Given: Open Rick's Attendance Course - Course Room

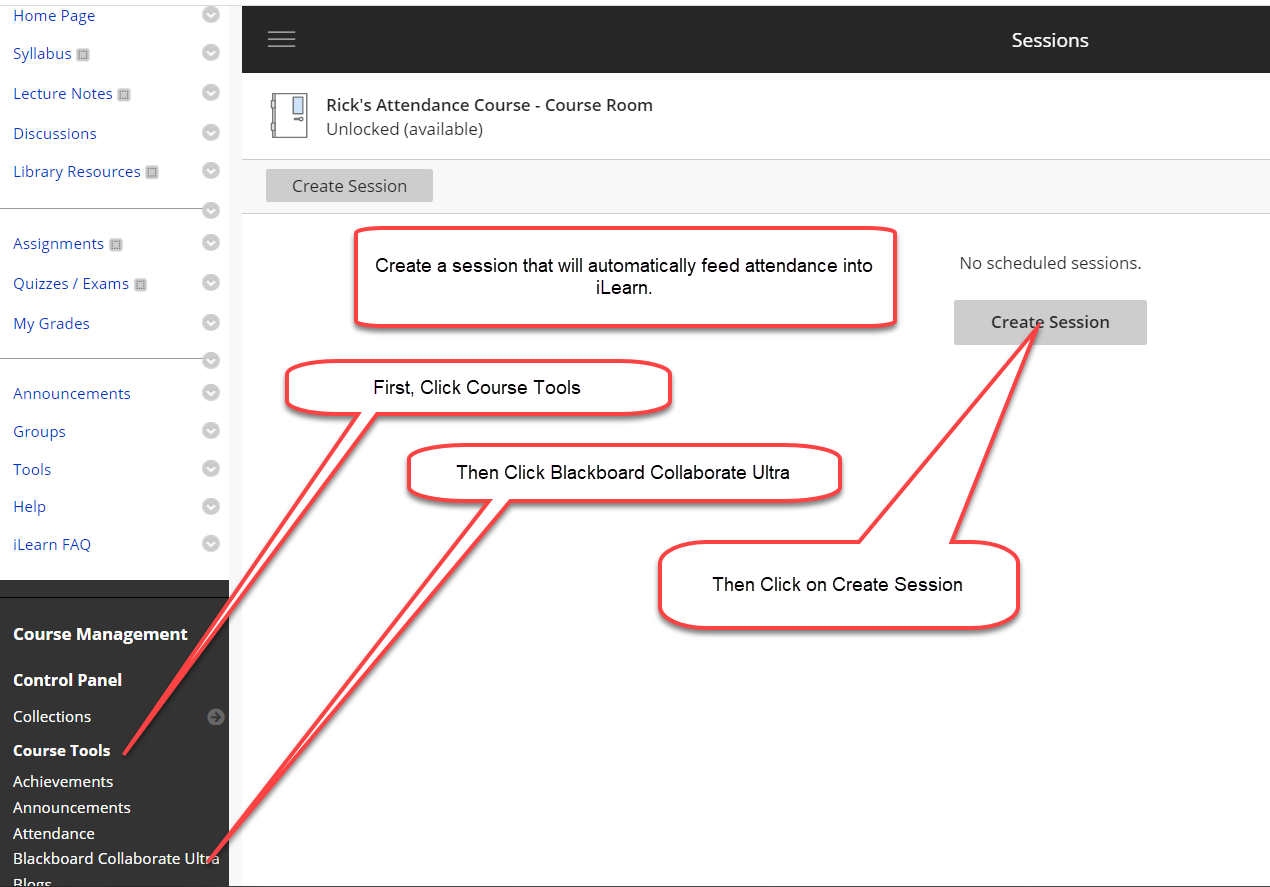Looking at the screenshot, I should [x=489, y=105].
